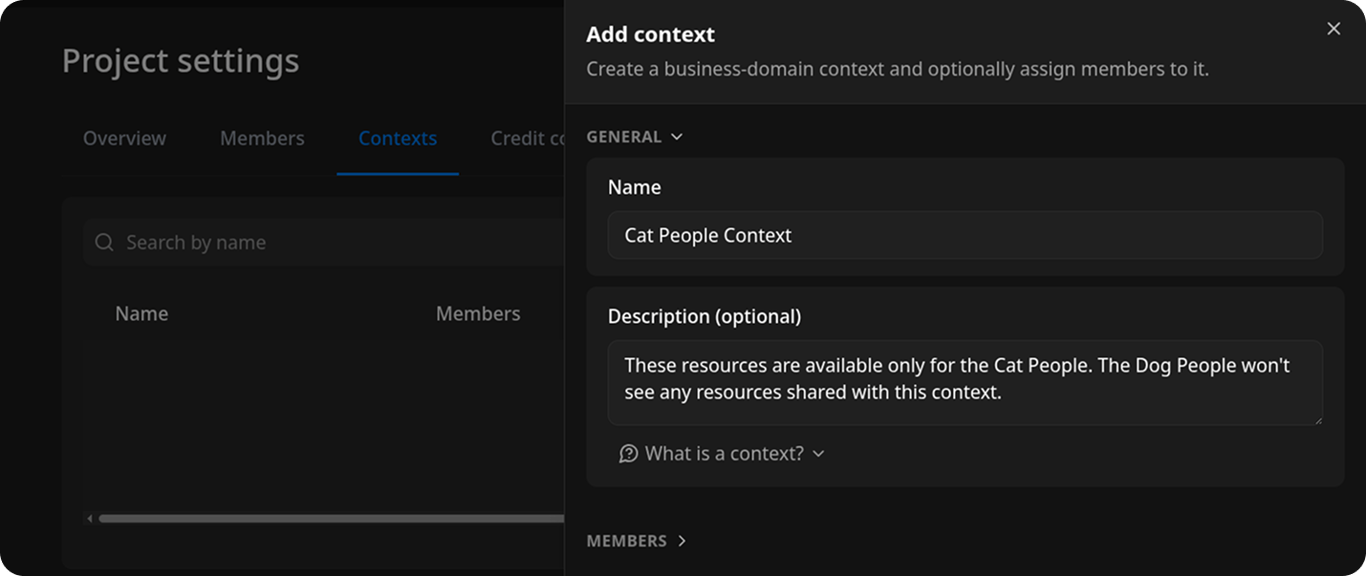Expand the 'What is a context?' help
Screen dimensions: 1366x576
[x=722, y=454]
